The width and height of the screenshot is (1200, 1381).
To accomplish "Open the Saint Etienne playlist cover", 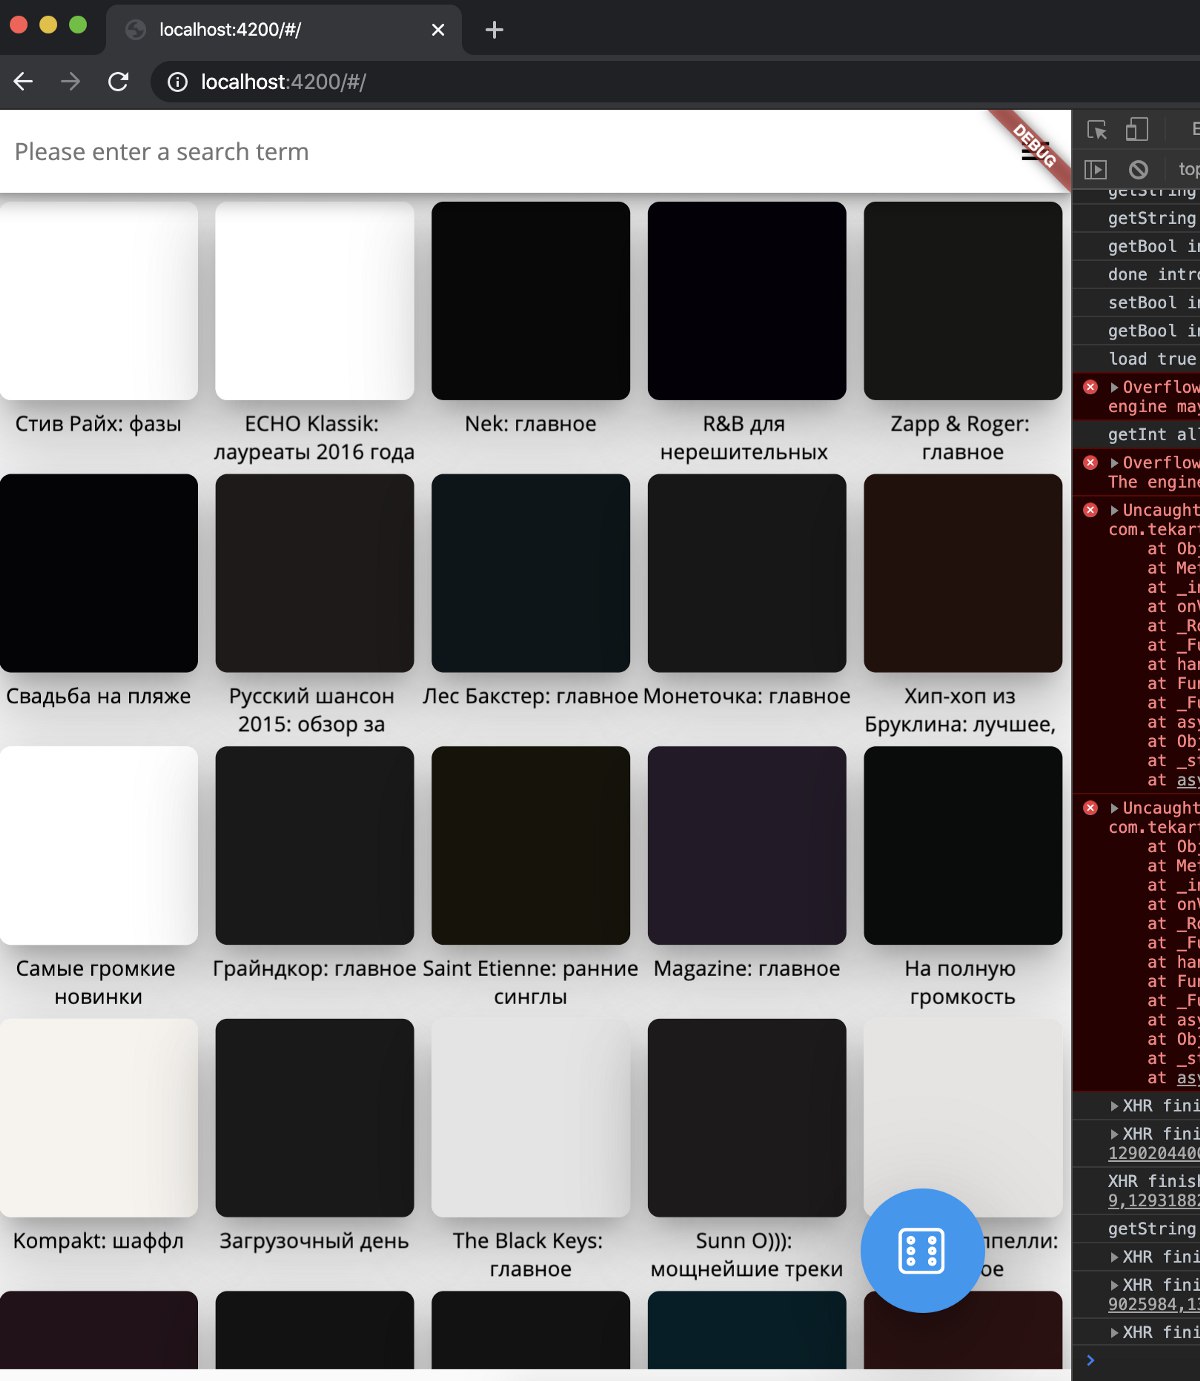I will [x=531, y=845].
